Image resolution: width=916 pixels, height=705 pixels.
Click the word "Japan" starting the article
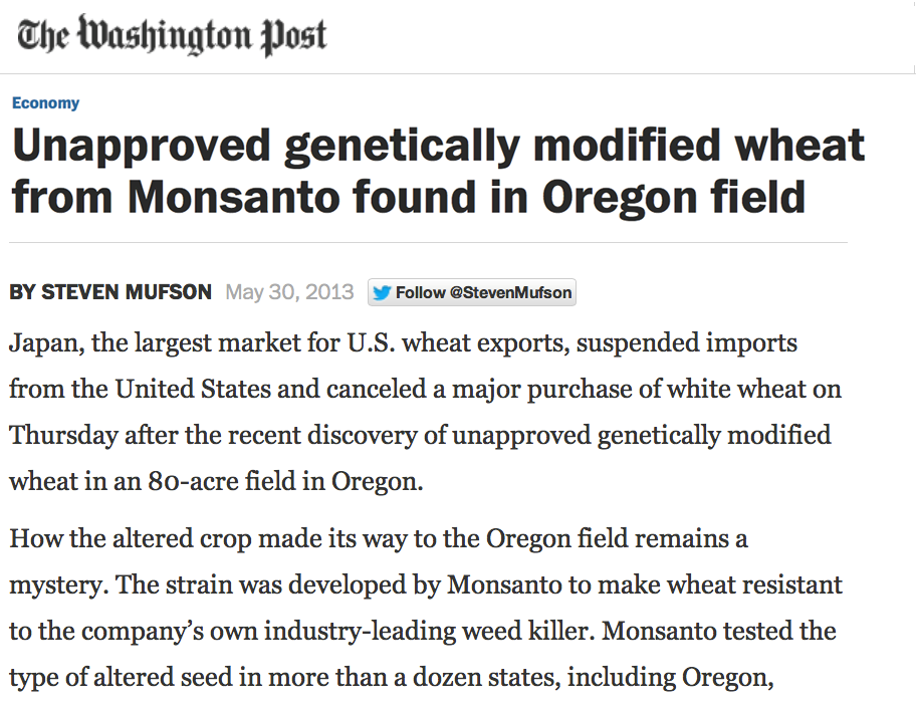coord(45,344)
